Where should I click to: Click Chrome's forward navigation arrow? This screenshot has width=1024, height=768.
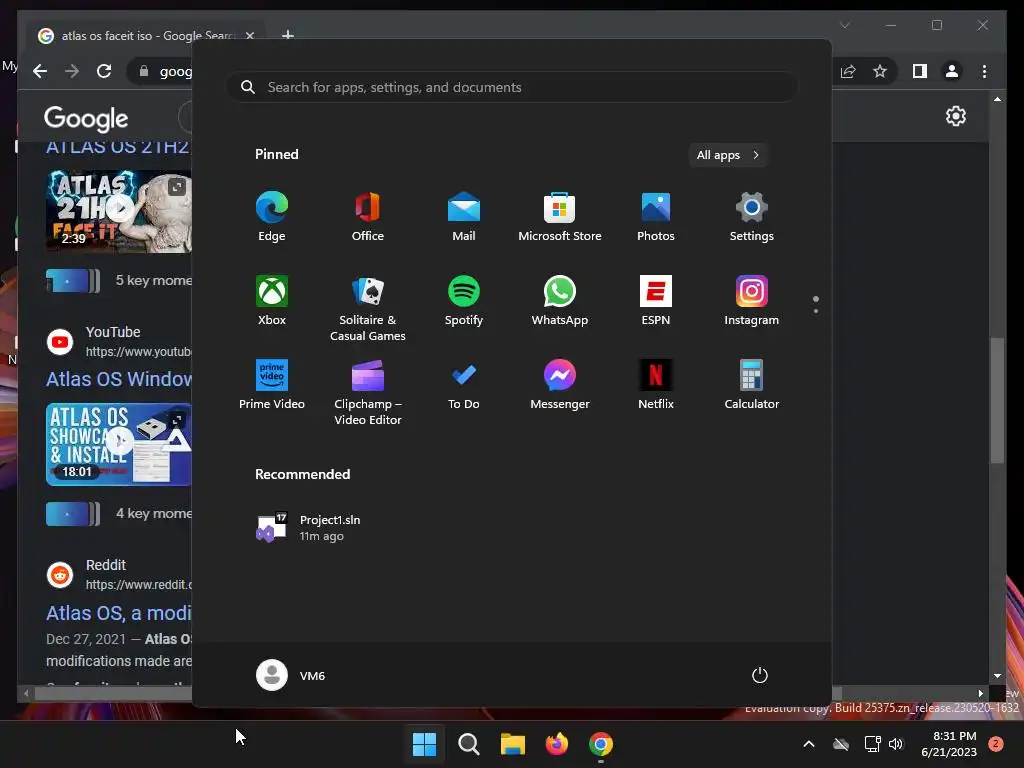[x=72, y=71]
